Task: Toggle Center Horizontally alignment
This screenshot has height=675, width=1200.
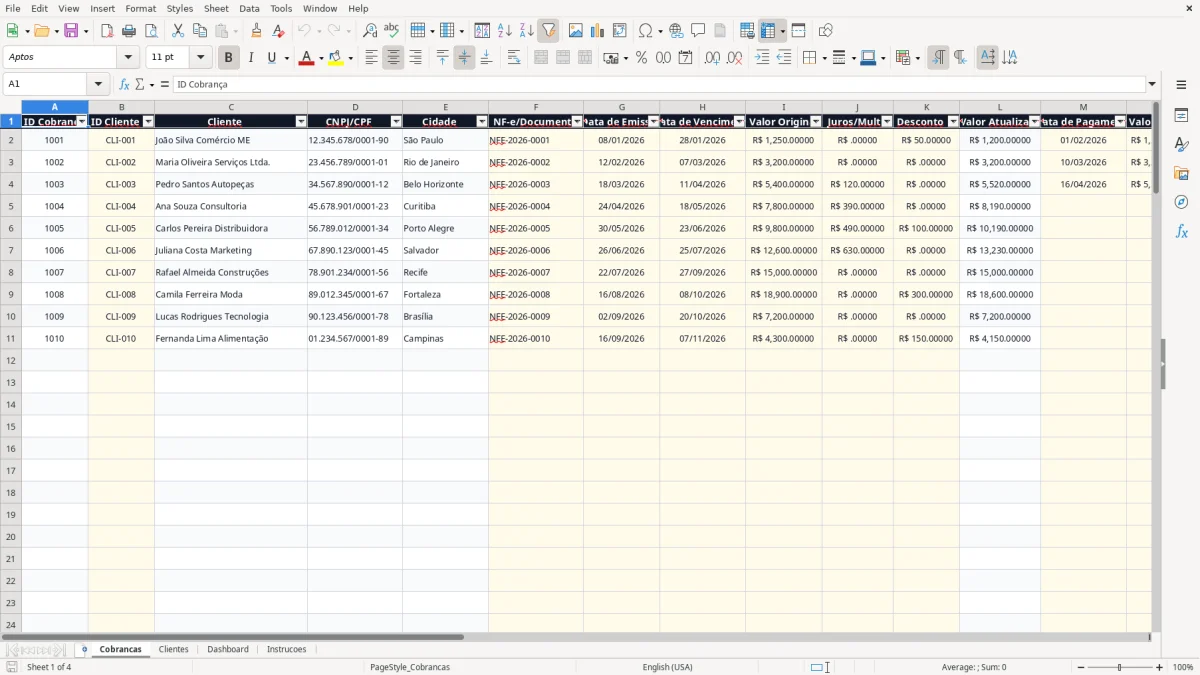Action: click(393, 58)
